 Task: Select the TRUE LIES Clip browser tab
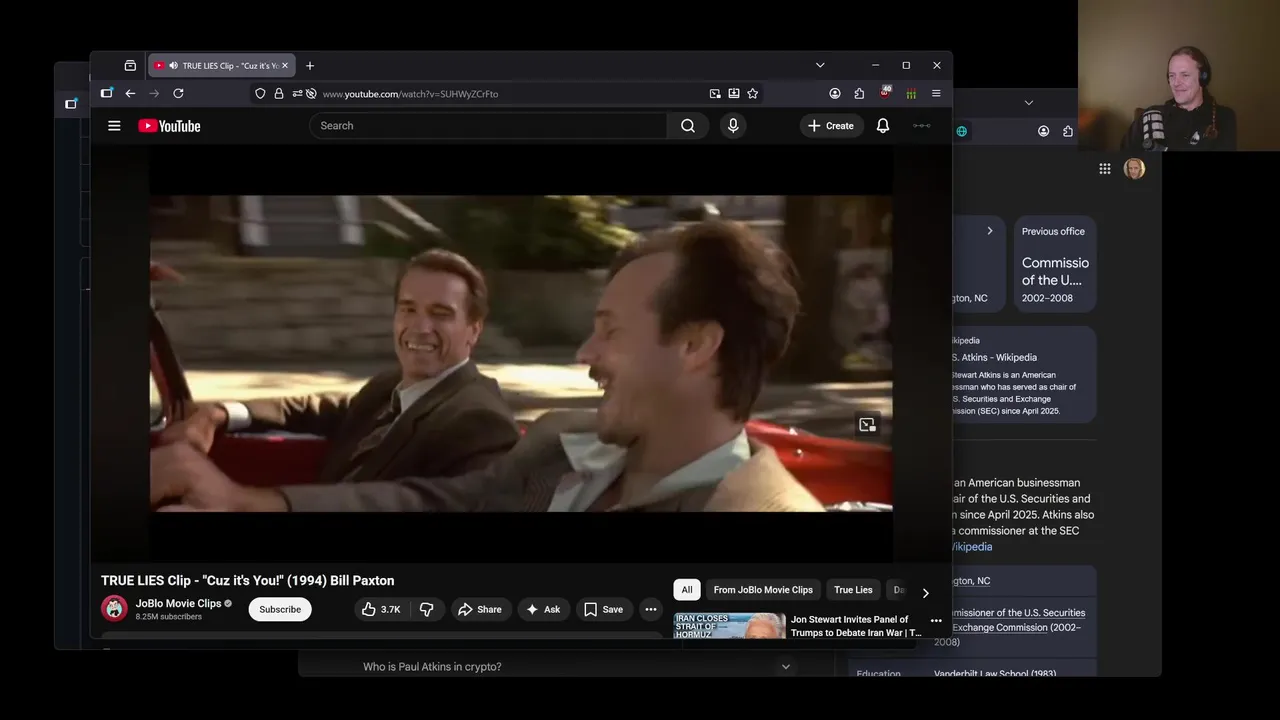[221, 65]
